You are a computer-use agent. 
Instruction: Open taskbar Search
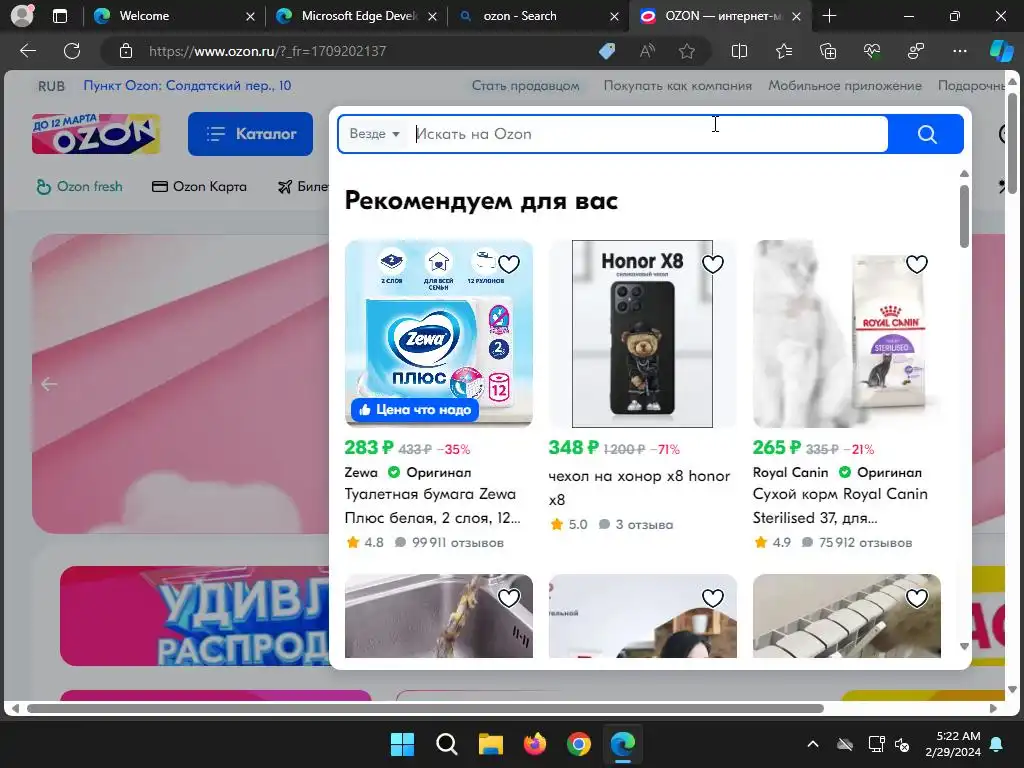point(447,744)
